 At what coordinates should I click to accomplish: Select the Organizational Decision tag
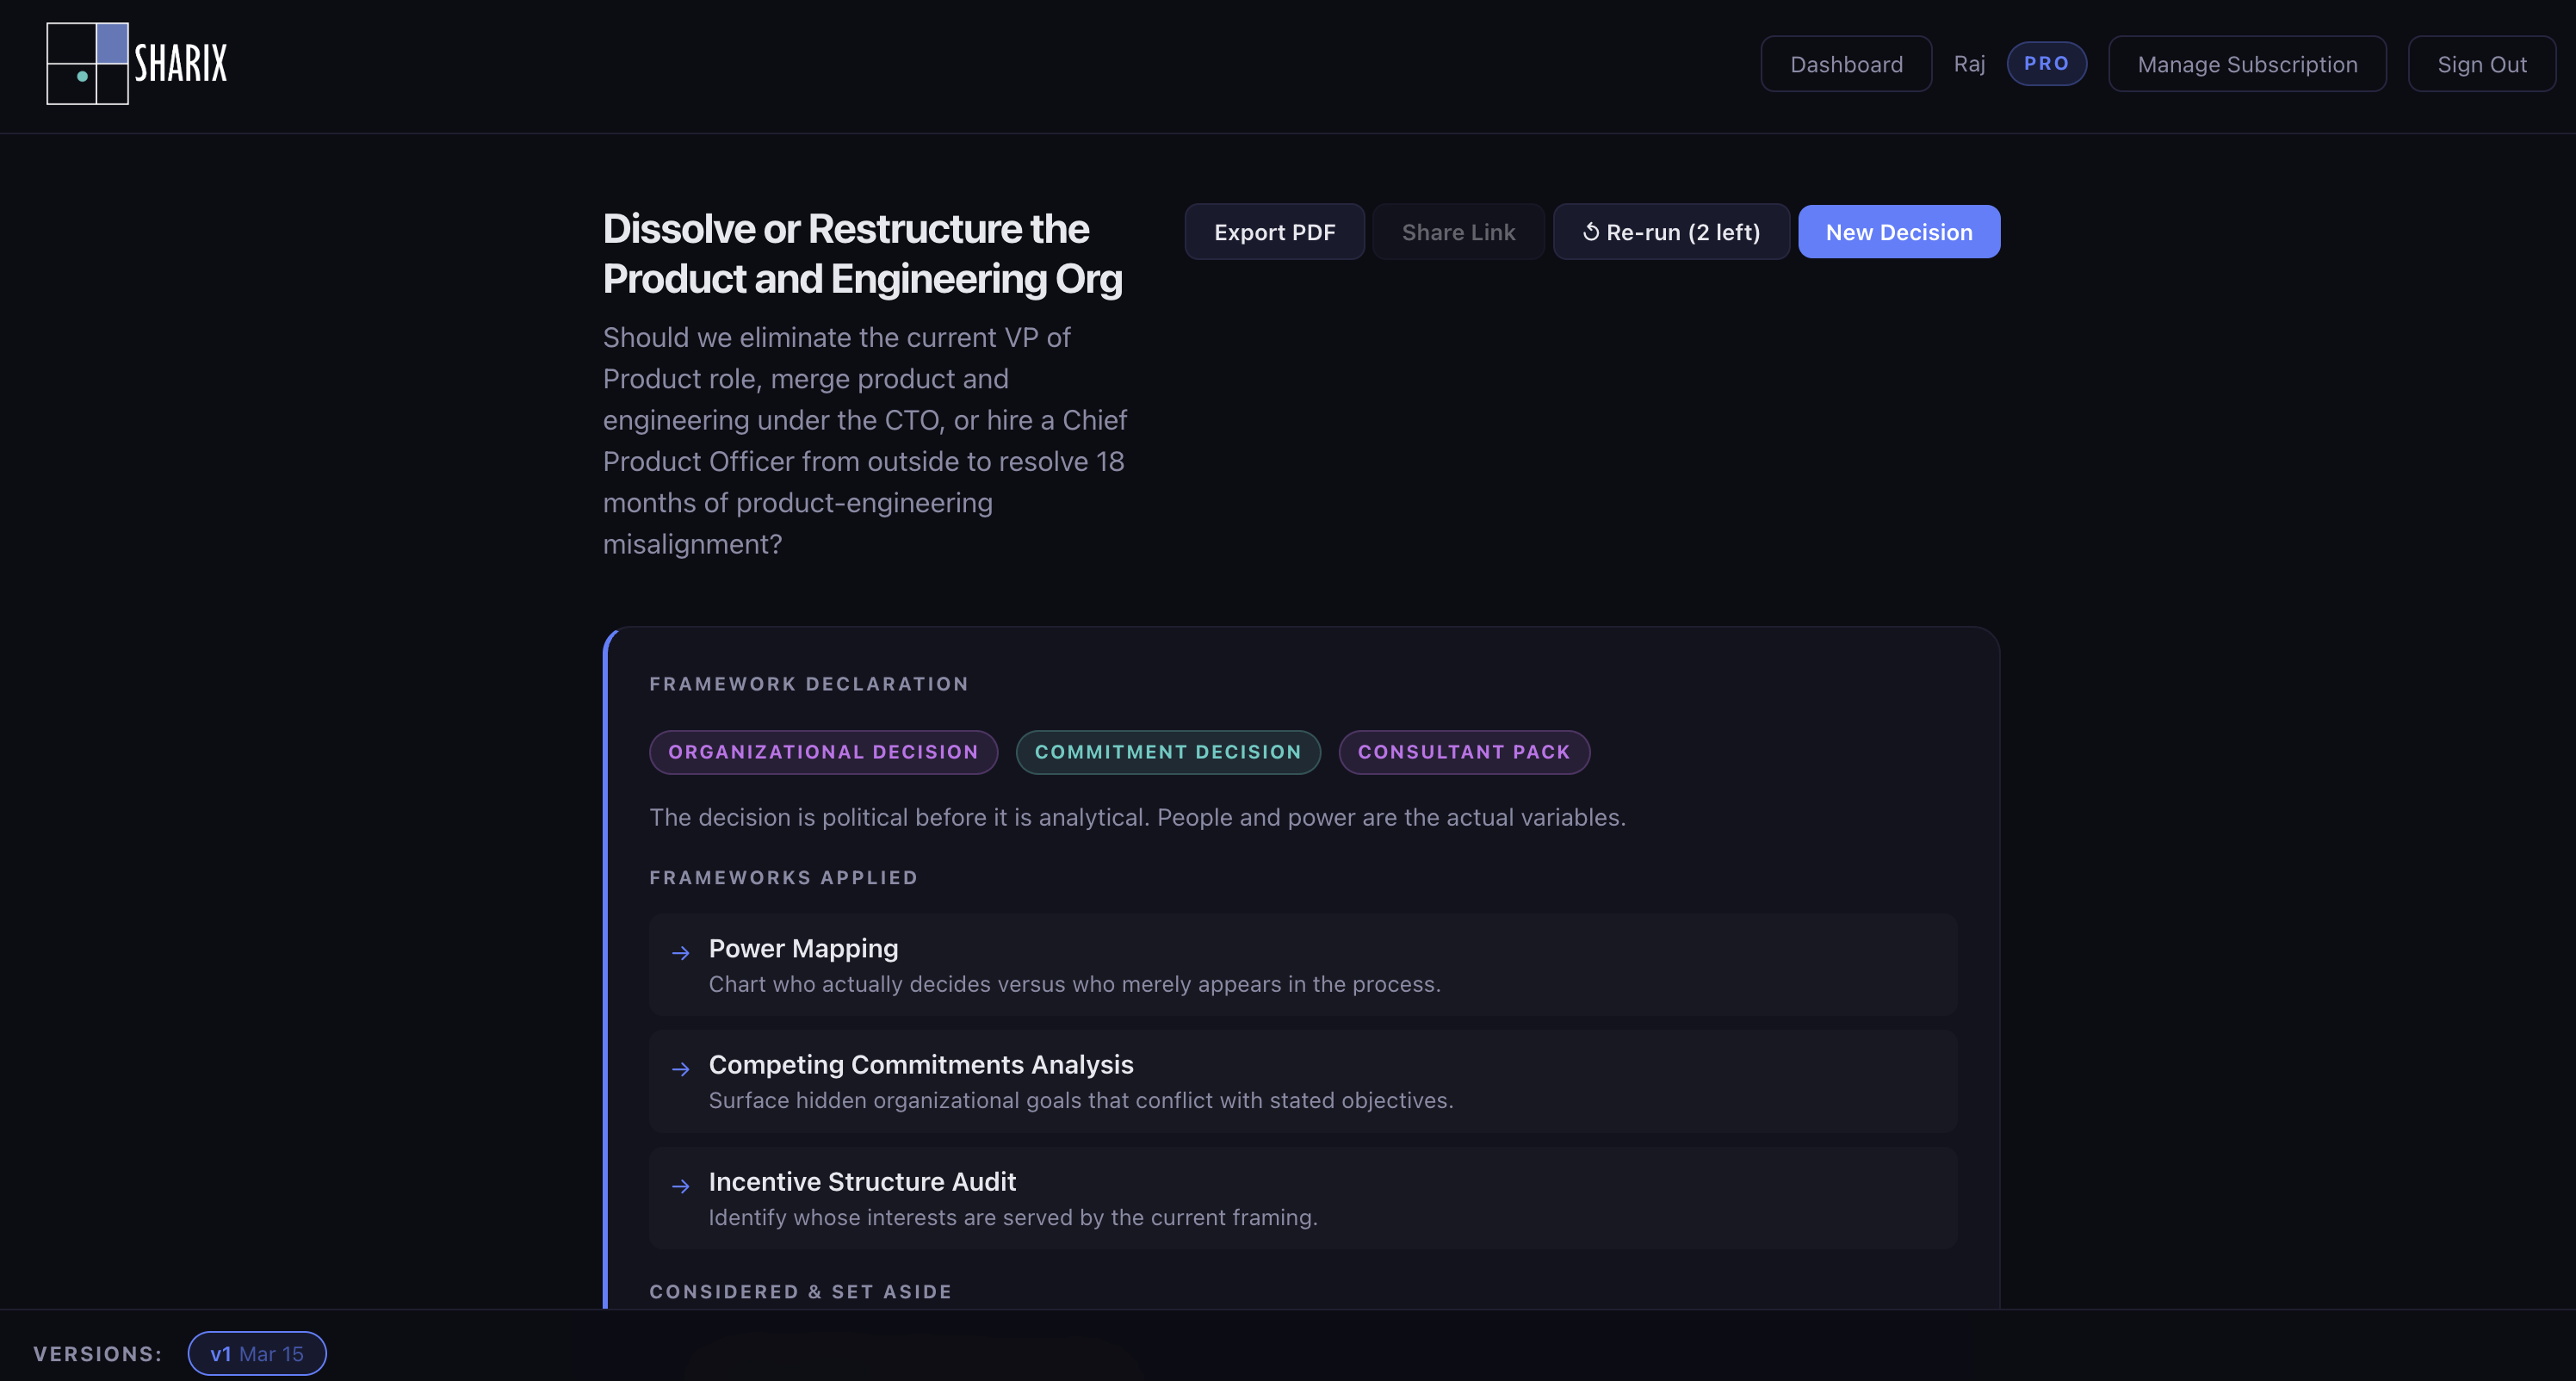click(822, 752)
